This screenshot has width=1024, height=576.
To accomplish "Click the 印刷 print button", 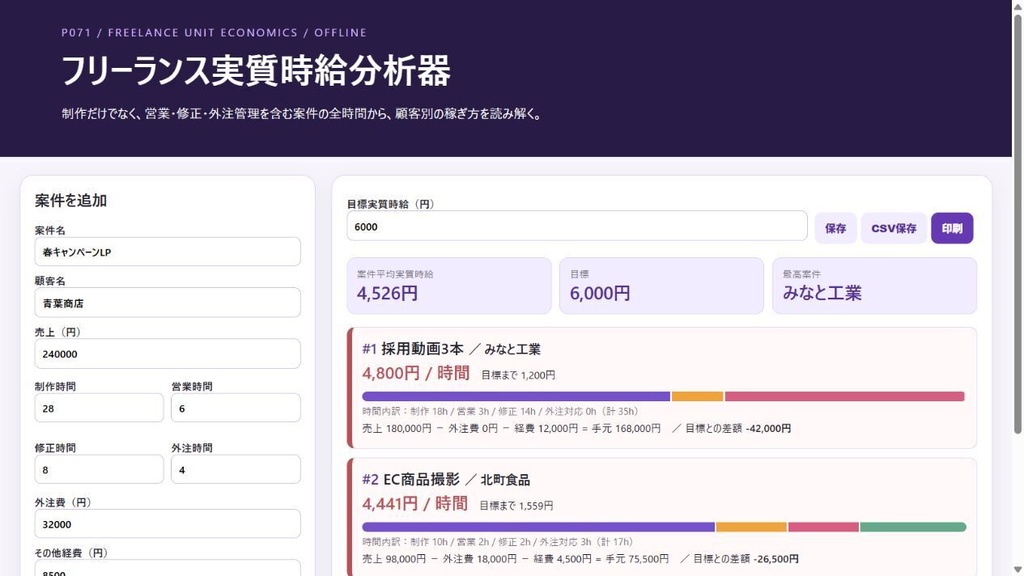I will (952, 228).
